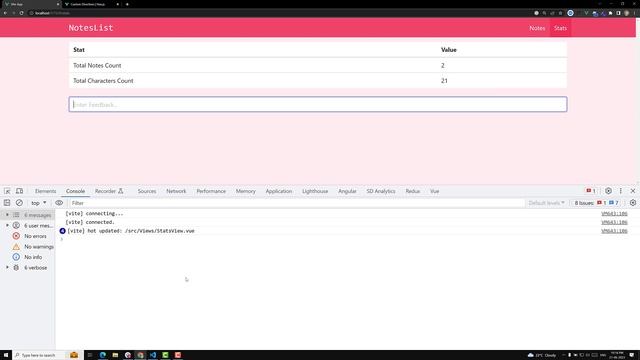
Task: Click the 8 Issues counter
Action: 596,203
